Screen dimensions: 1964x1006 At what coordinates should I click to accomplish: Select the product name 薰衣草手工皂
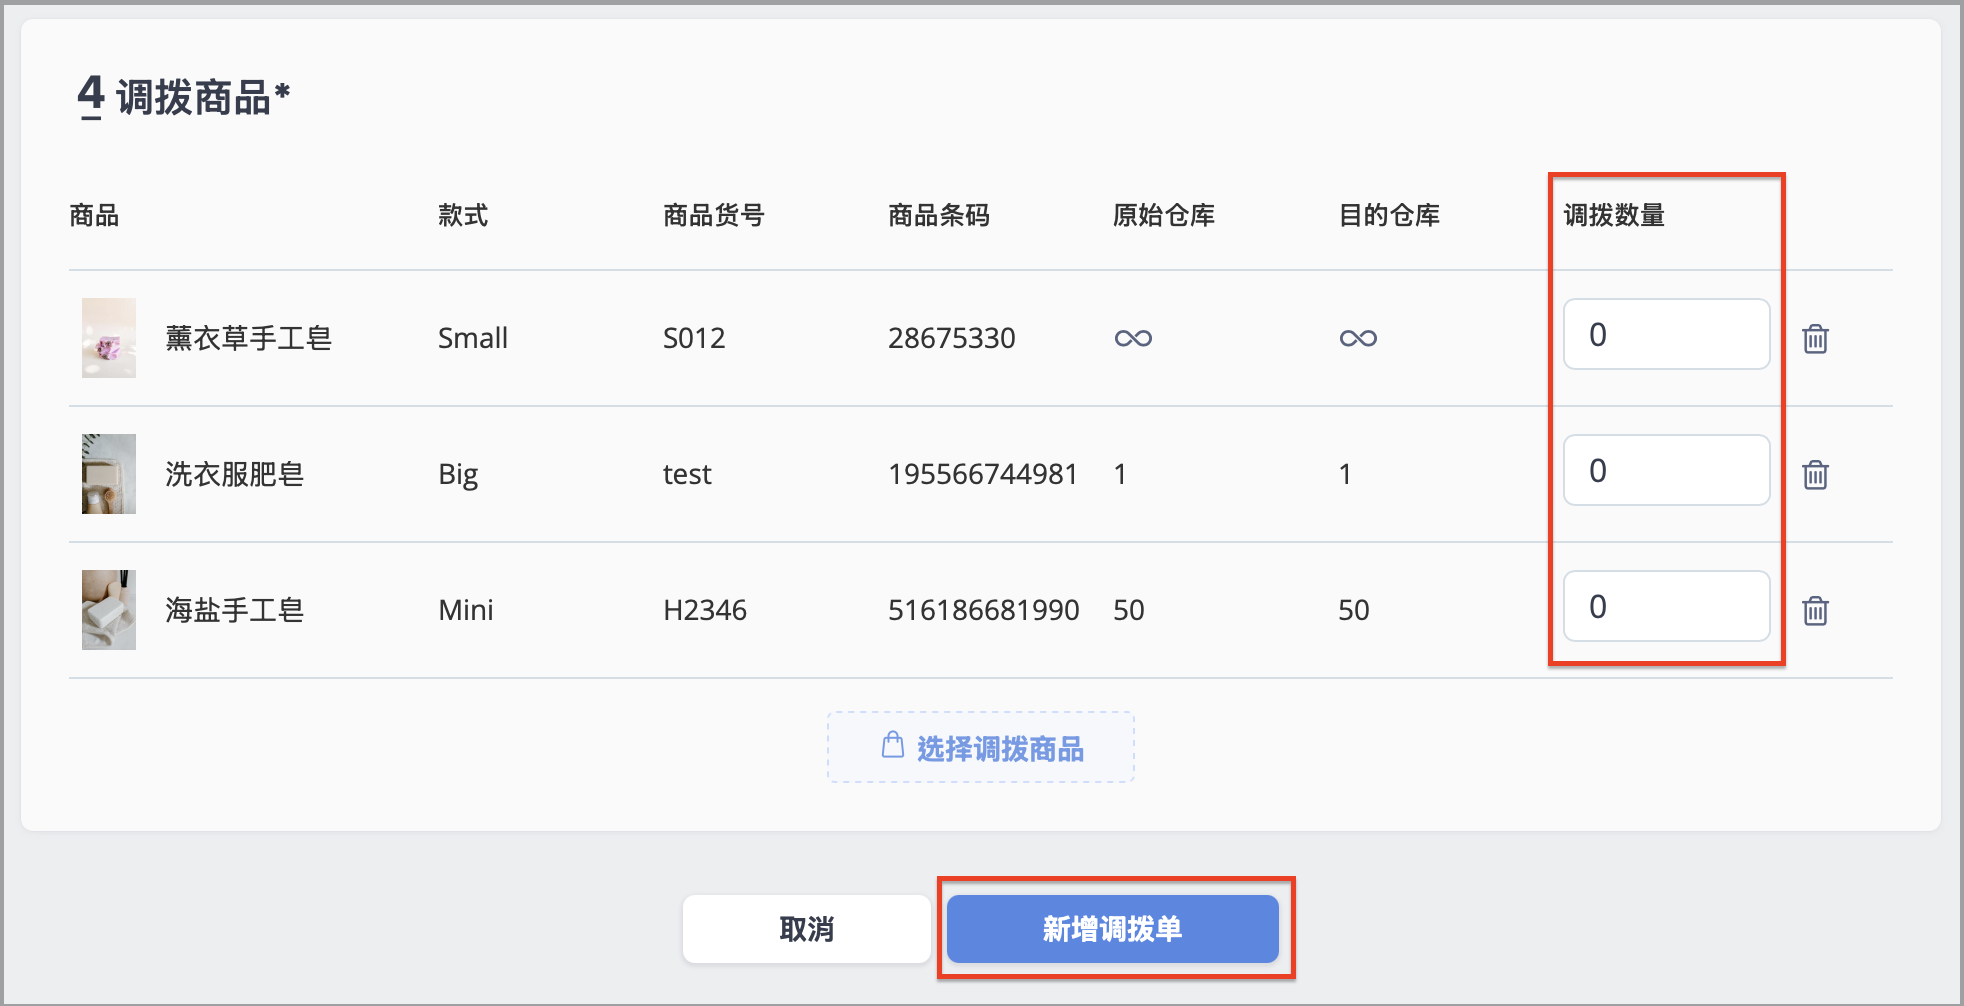pyautogui.click(x=249, y=338)
